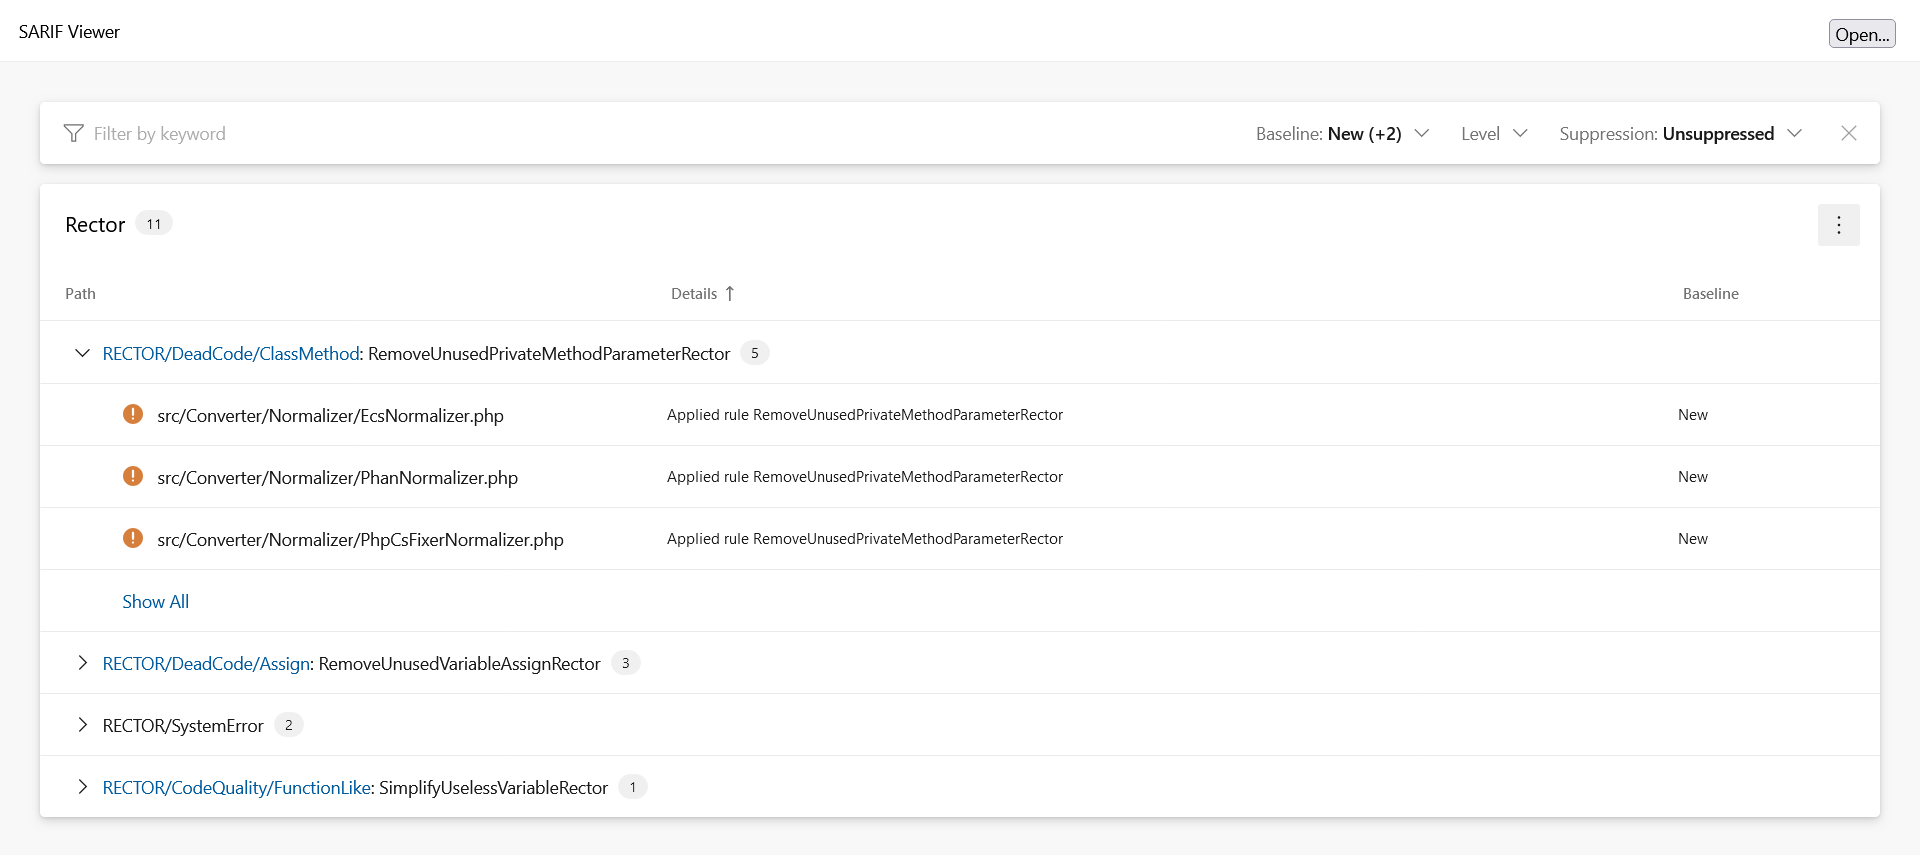Click the Filter by keyword input

(600, 133)
